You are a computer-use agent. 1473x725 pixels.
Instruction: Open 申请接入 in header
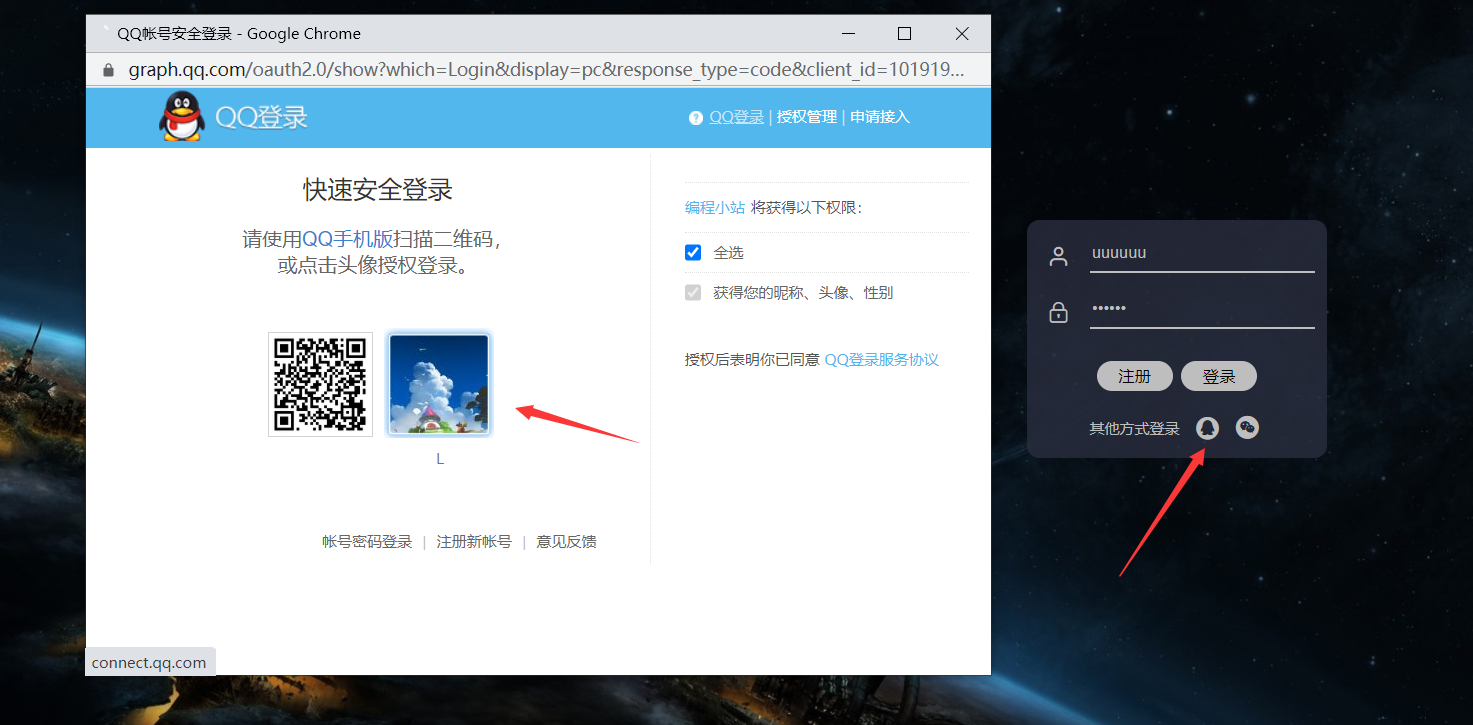[x=880, y=117]
